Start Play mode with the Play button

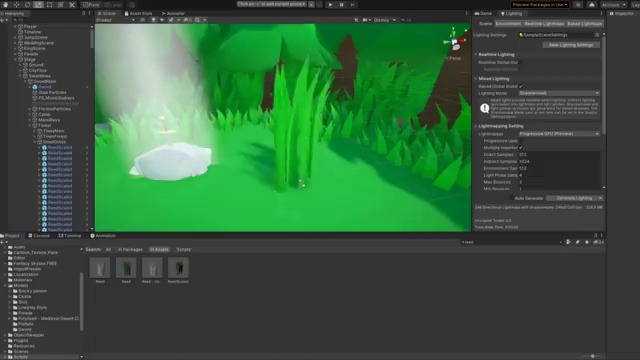[330, 5]
